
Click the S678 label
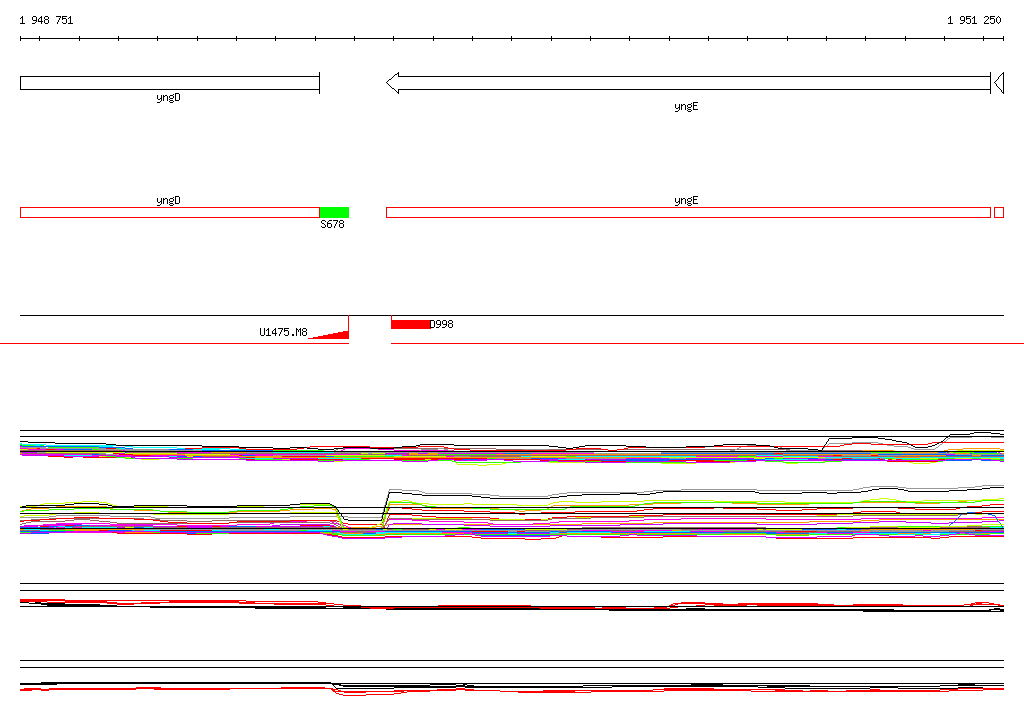(332, 224)
